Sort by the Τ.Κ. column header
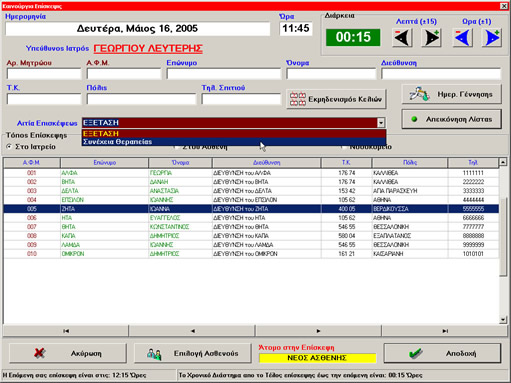 [x=346, y=163]
